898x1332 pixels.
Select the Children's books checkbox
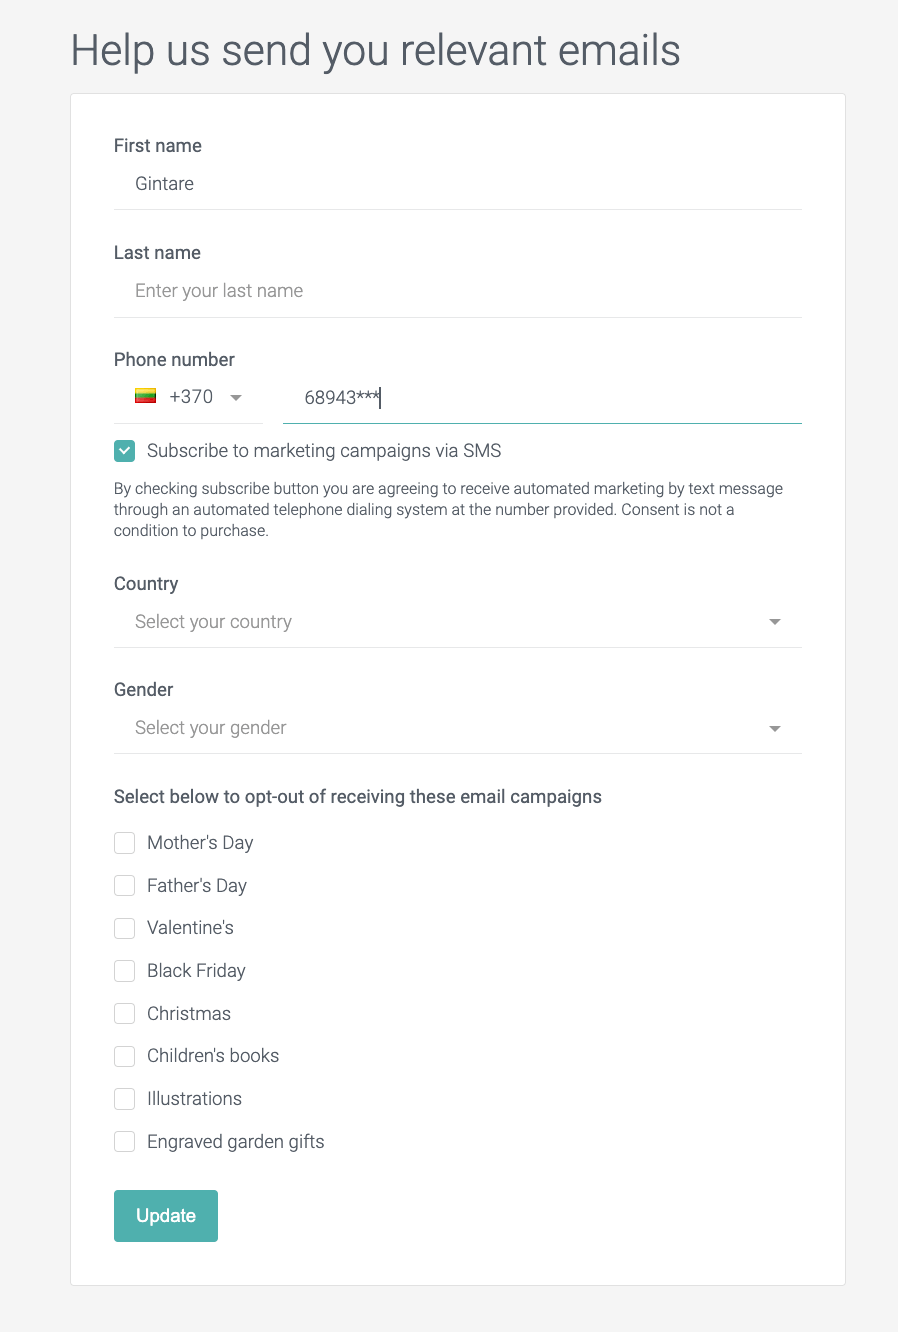[x=124, y=1056]
